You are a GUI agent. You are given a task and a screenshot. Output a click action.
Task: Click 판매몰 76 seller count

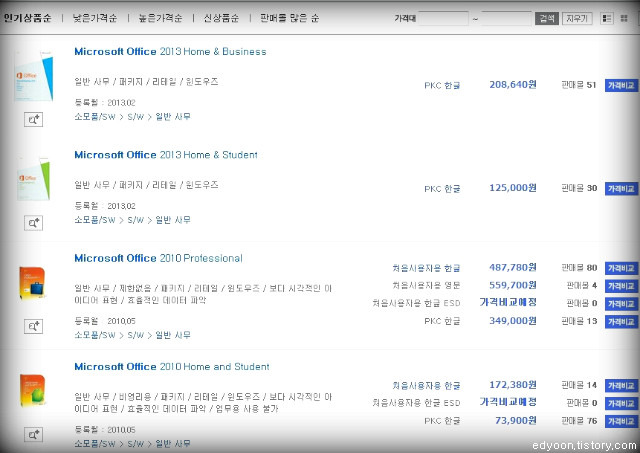pos(579,421)
